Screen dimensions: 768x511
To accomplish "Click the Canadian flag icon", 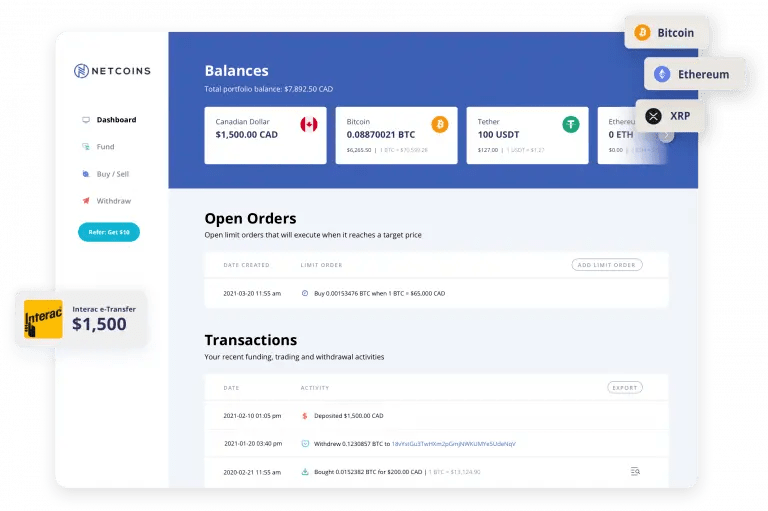I will click(309, 124).
